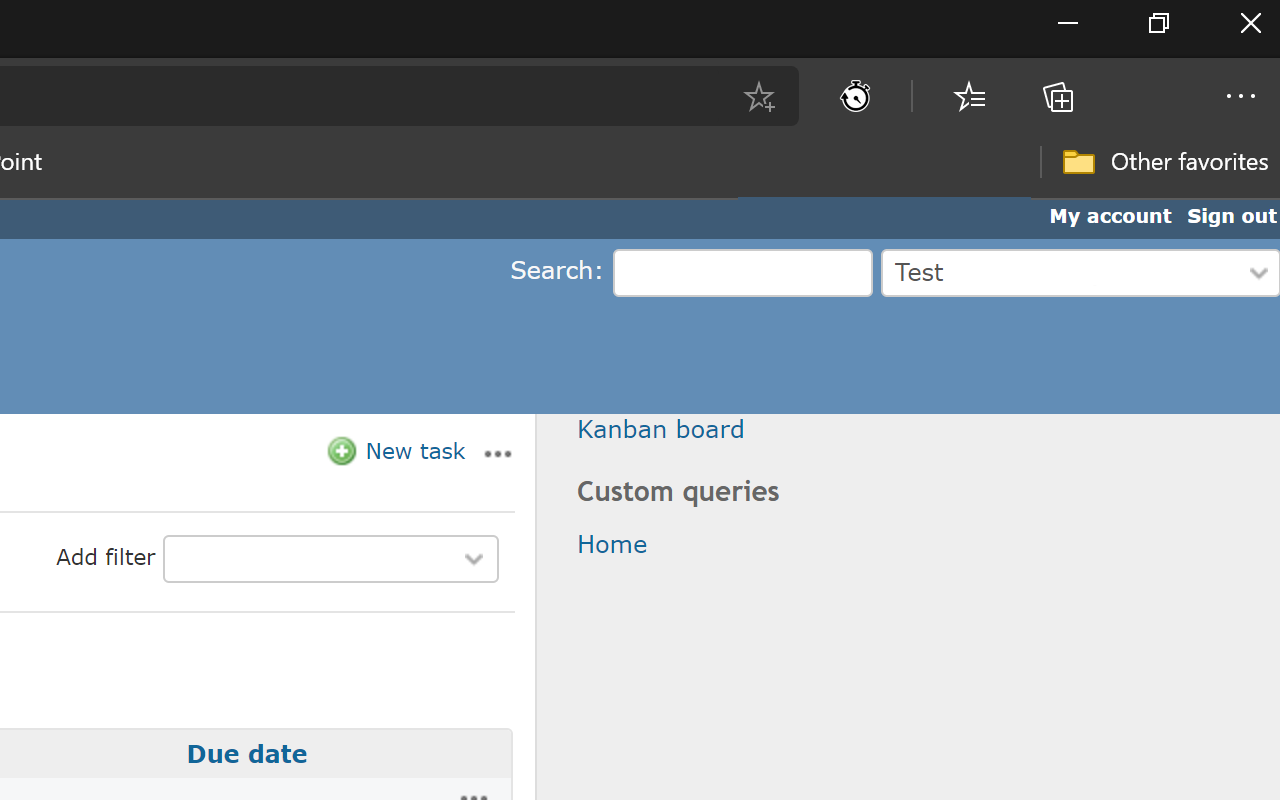Open the row actions ellipsis below Due date

click(x=474, y=796)
